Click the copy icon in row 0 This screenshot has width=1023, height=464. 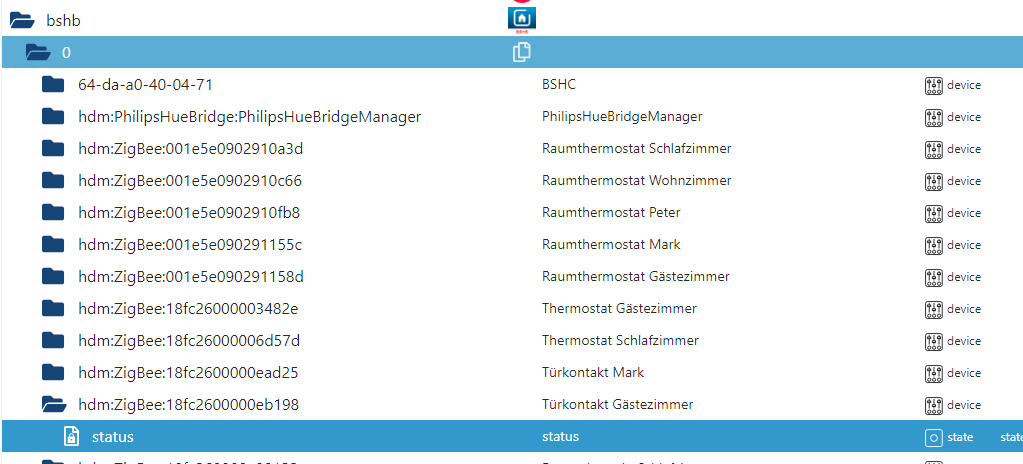(x=521, y=53)
